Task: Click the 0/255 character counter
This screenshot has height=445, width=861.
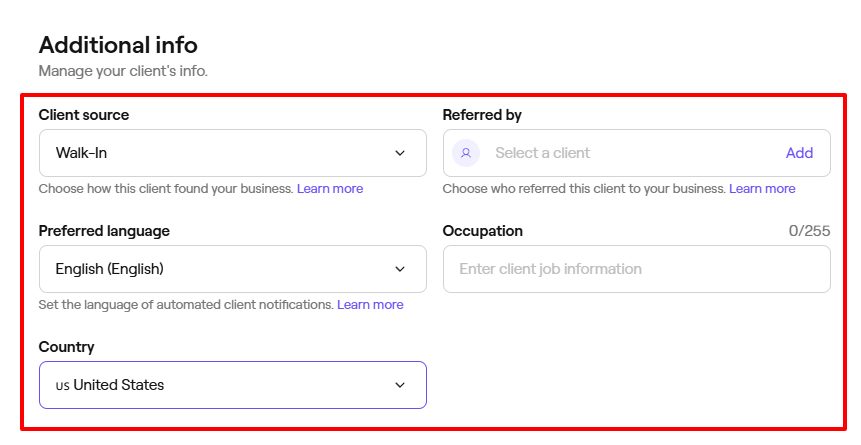Action: pos(809,231)
